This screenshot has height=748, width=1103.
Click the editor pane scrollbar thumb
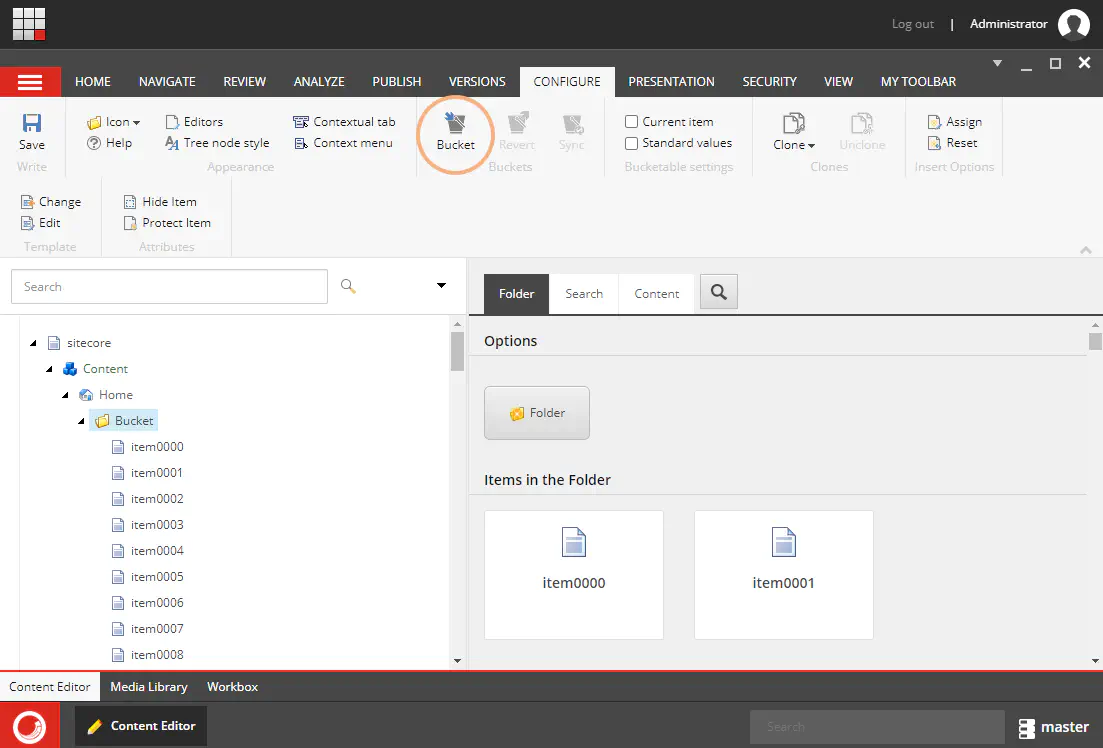(x=1095, y=341)
